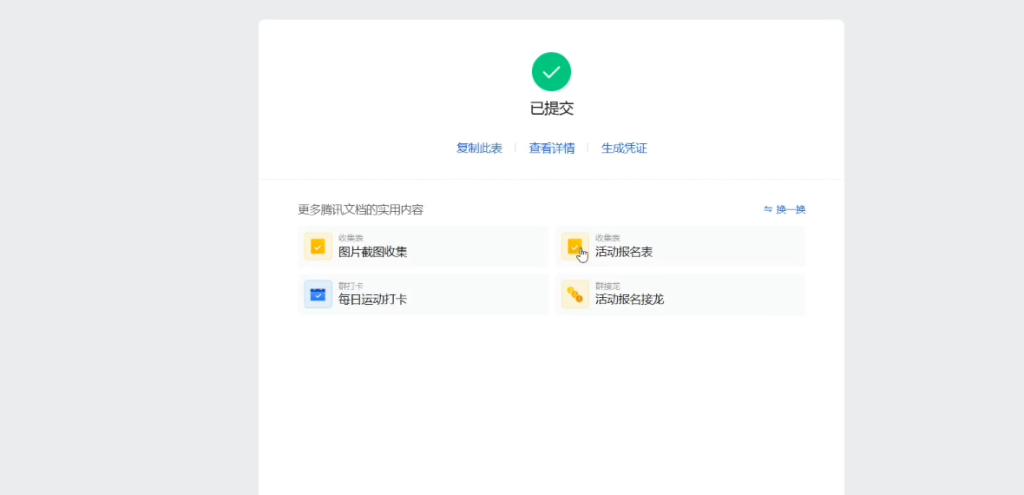Click the 已提交 status text

tap(551, 109)
